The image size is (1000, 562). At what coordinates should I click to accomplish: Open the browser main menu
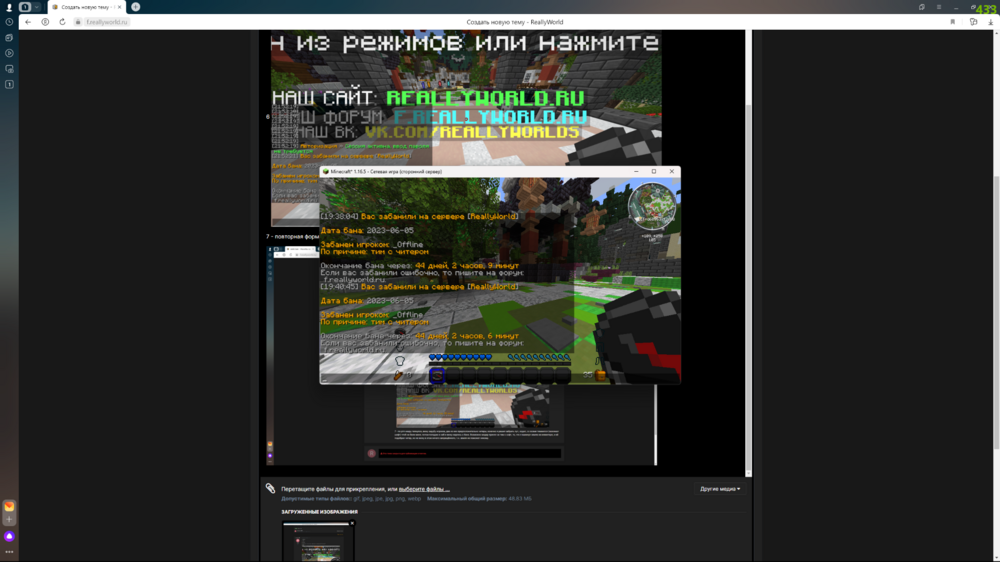pyautogui.click(x=939, y=7)
